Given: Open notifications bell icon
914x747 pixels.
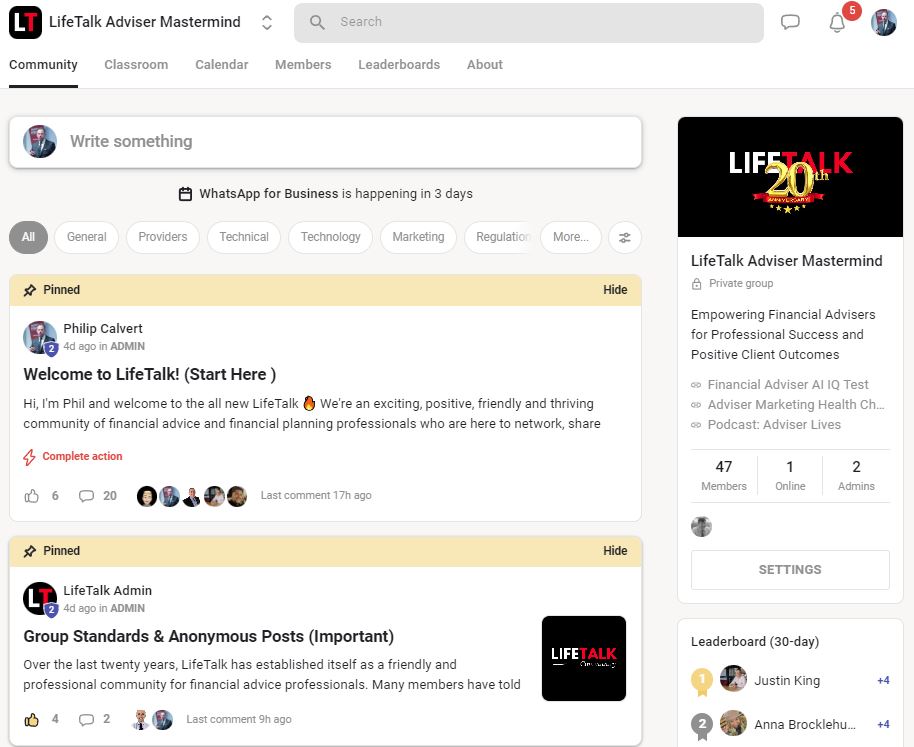Looking at the screenshot, I should (838, 23).
